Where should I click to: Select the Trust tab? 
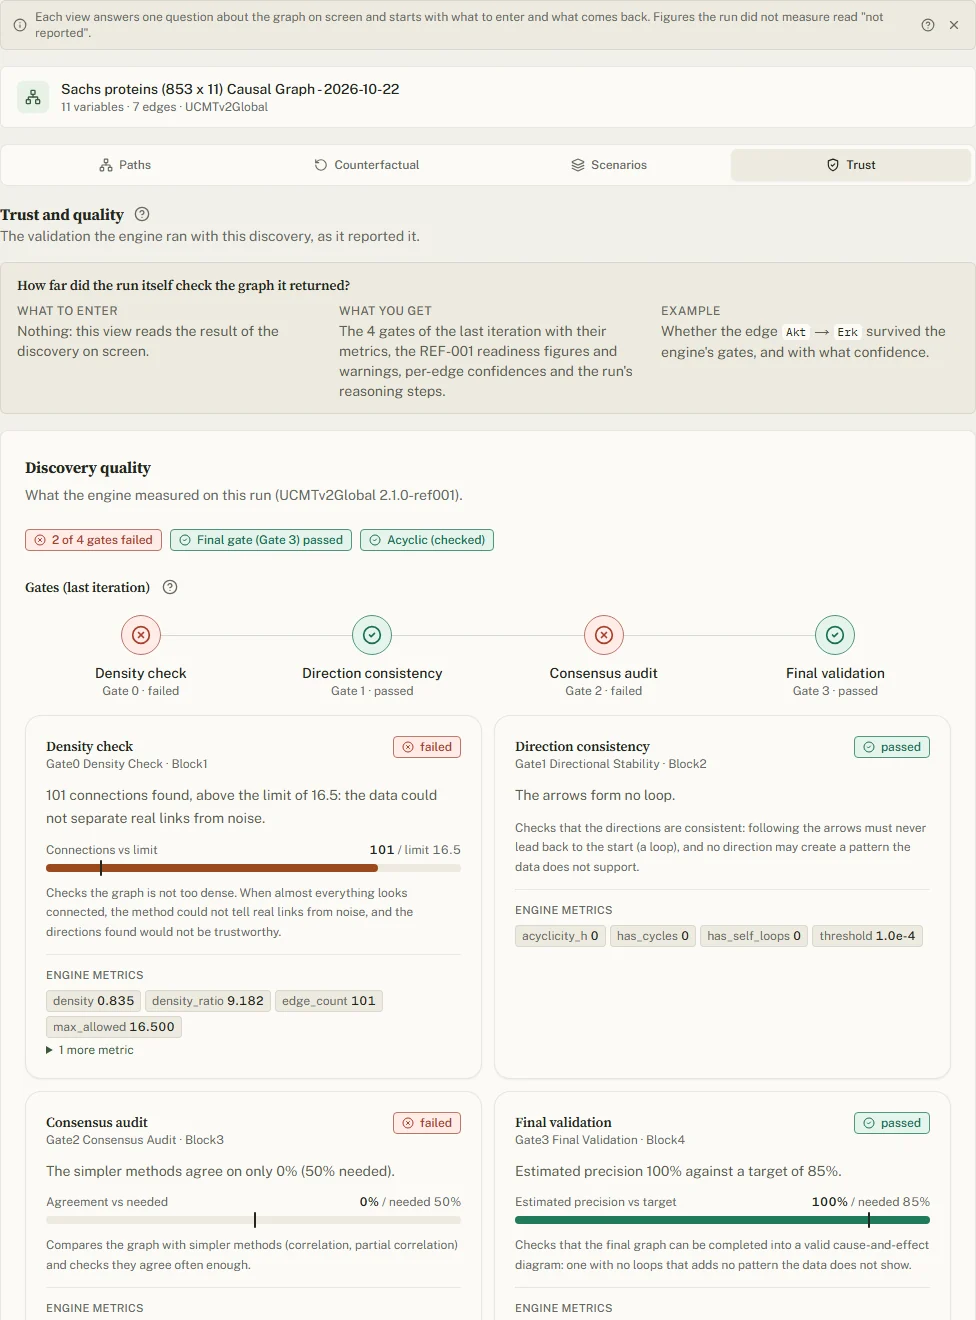tap(851, 165)
